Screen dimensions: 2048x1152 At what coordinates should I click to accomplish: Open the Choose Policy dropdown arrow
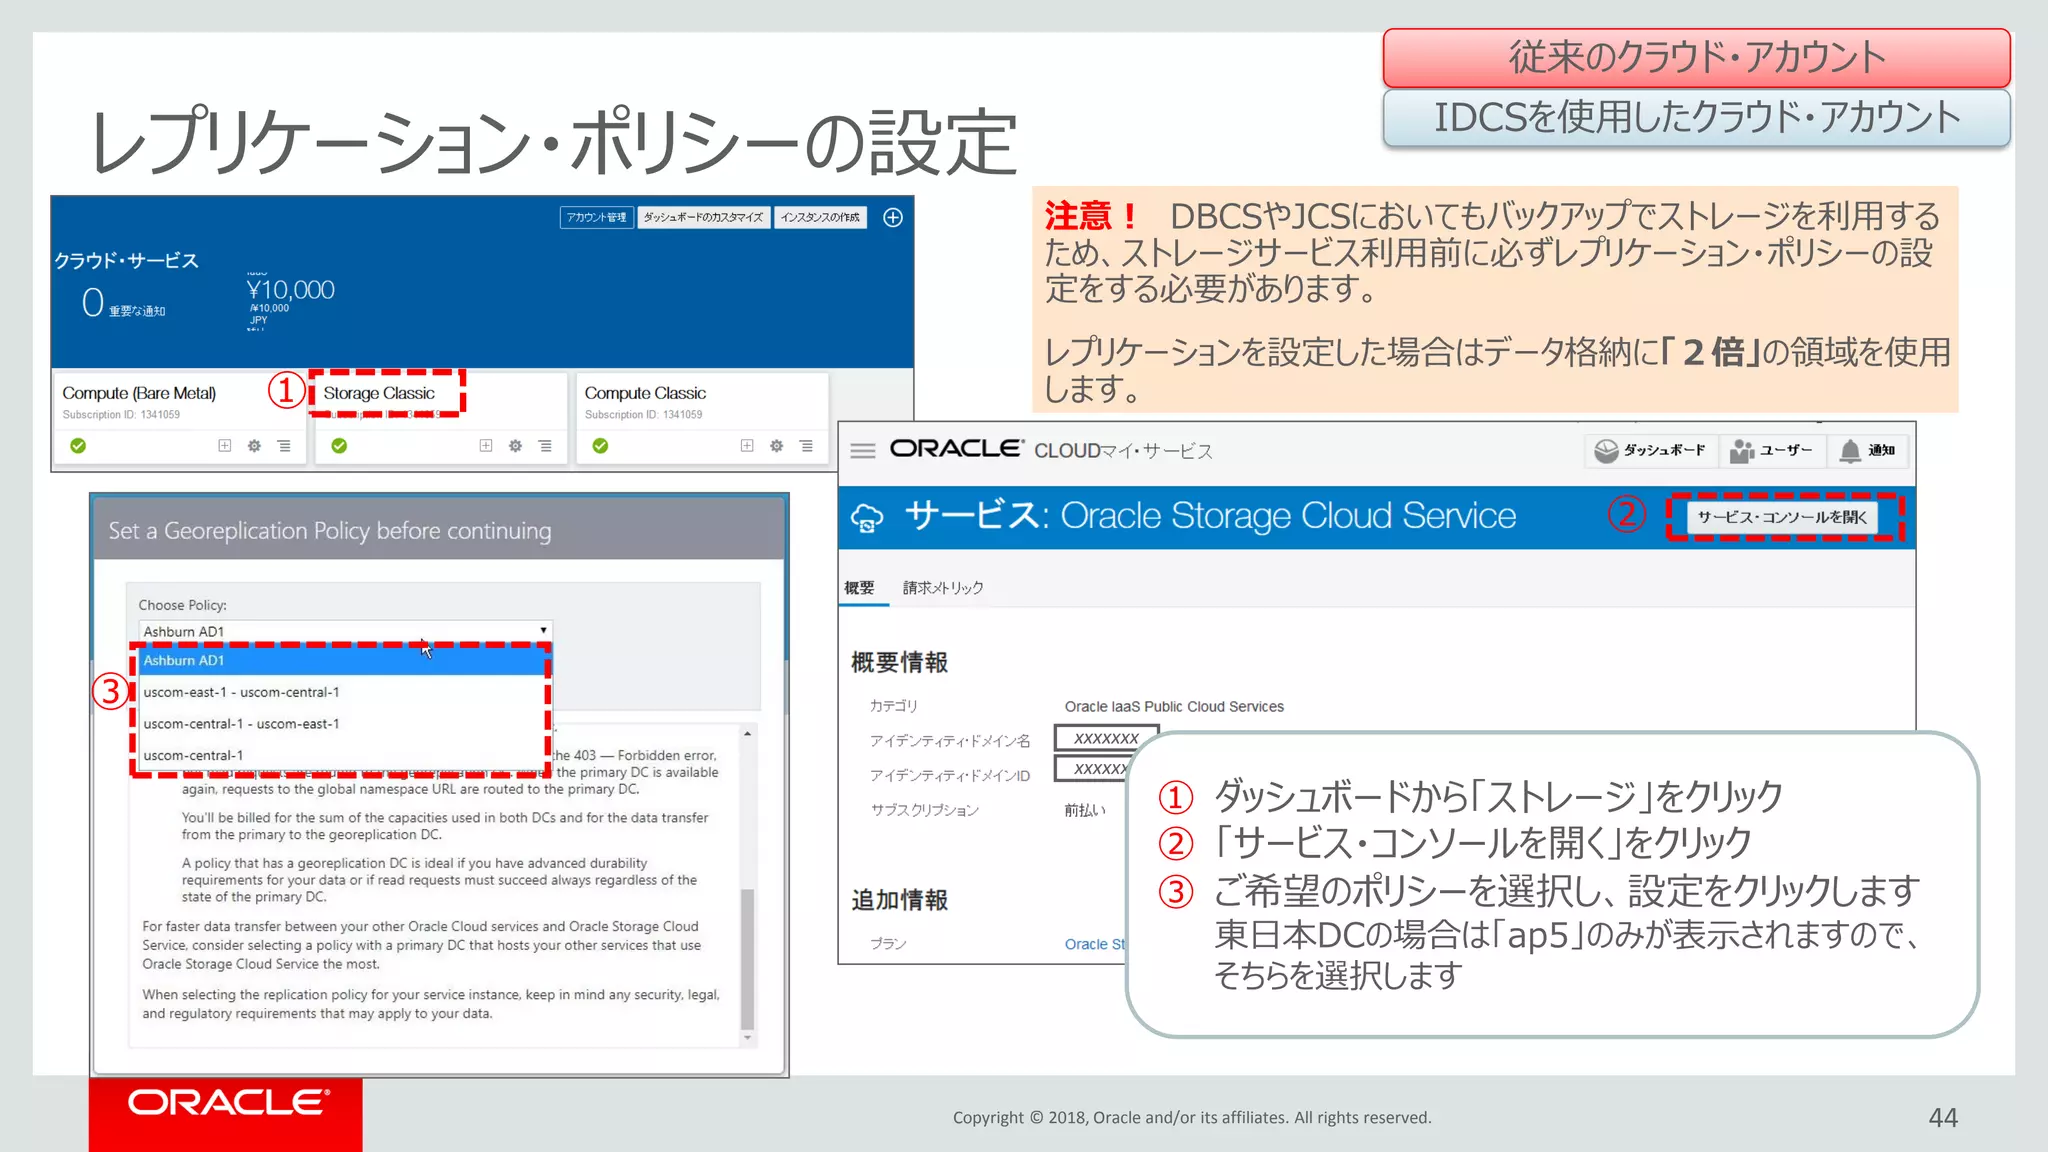pyautogui.click(x=543, y=631)
